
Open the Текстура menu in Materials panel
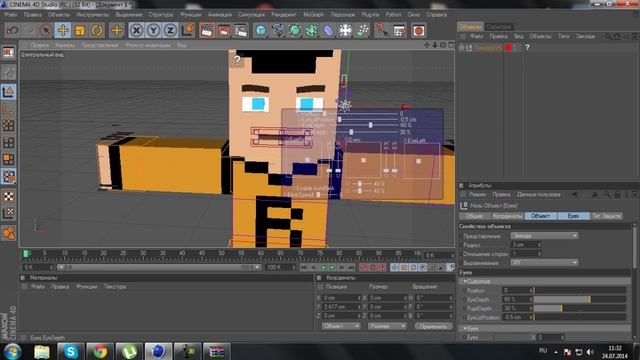click(x=115, y=287)
